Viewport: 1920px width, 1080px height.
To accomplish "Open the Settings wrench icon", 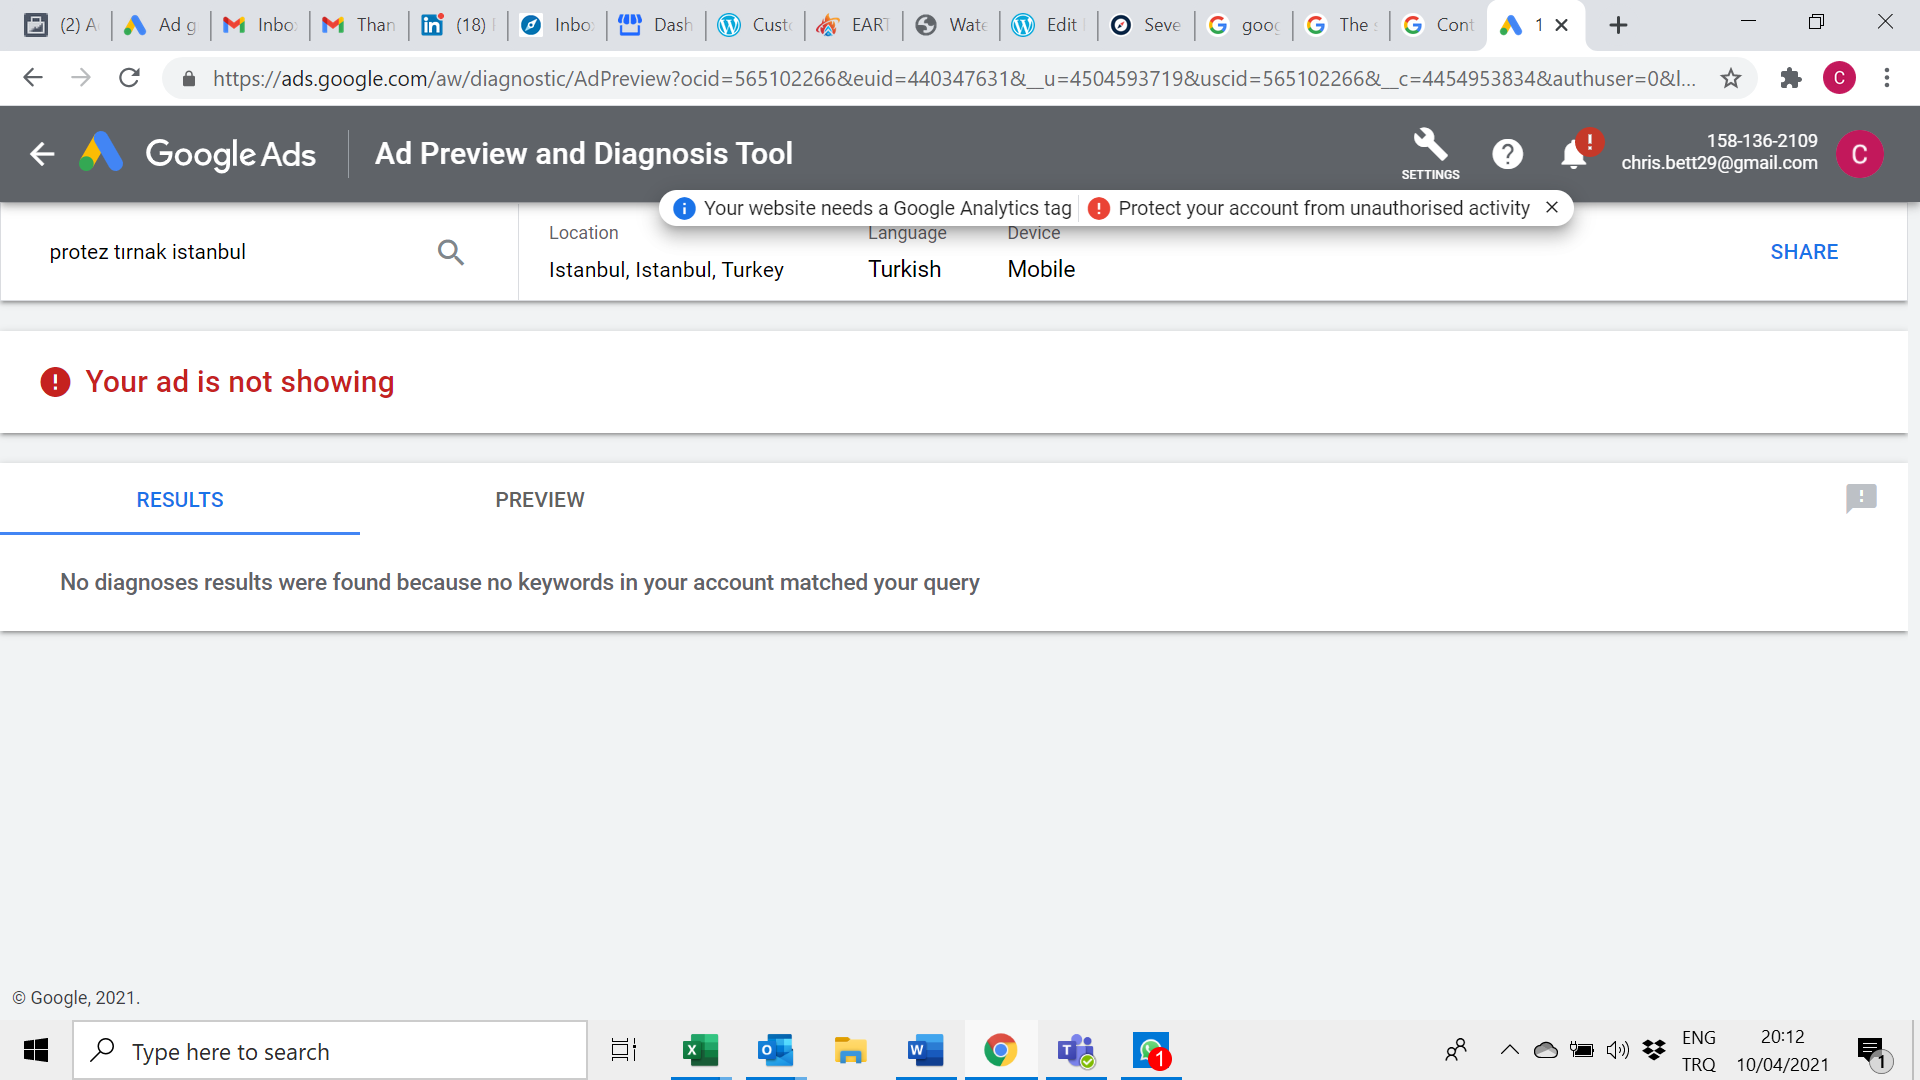I will (1430, 153).
